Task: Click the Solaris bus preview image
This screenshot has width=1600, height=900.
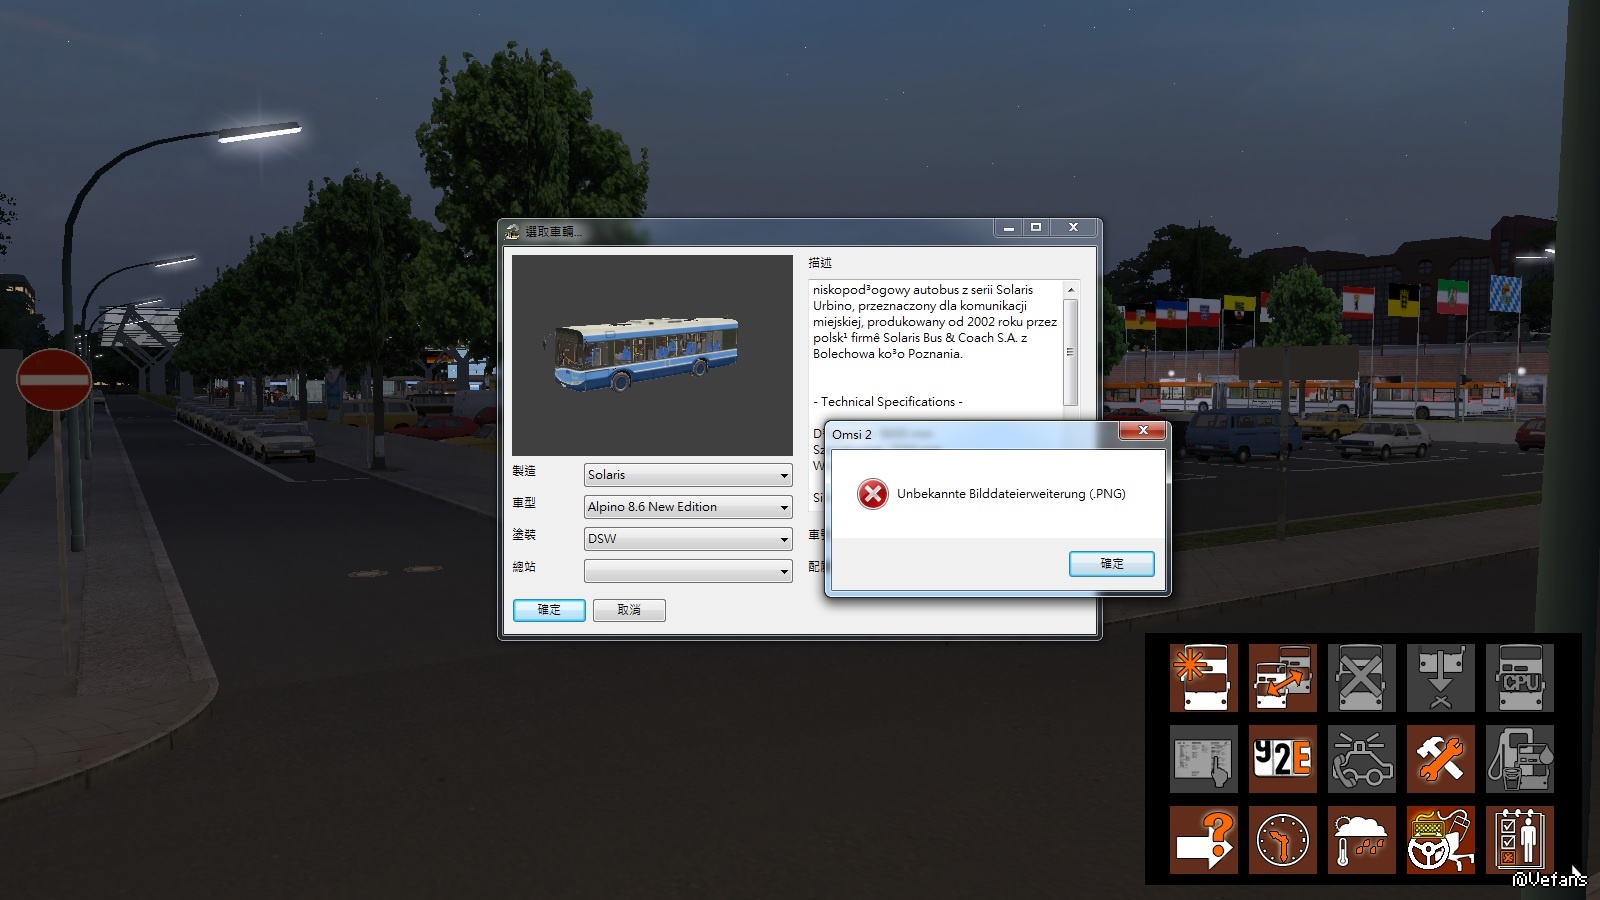Action: 652,355
